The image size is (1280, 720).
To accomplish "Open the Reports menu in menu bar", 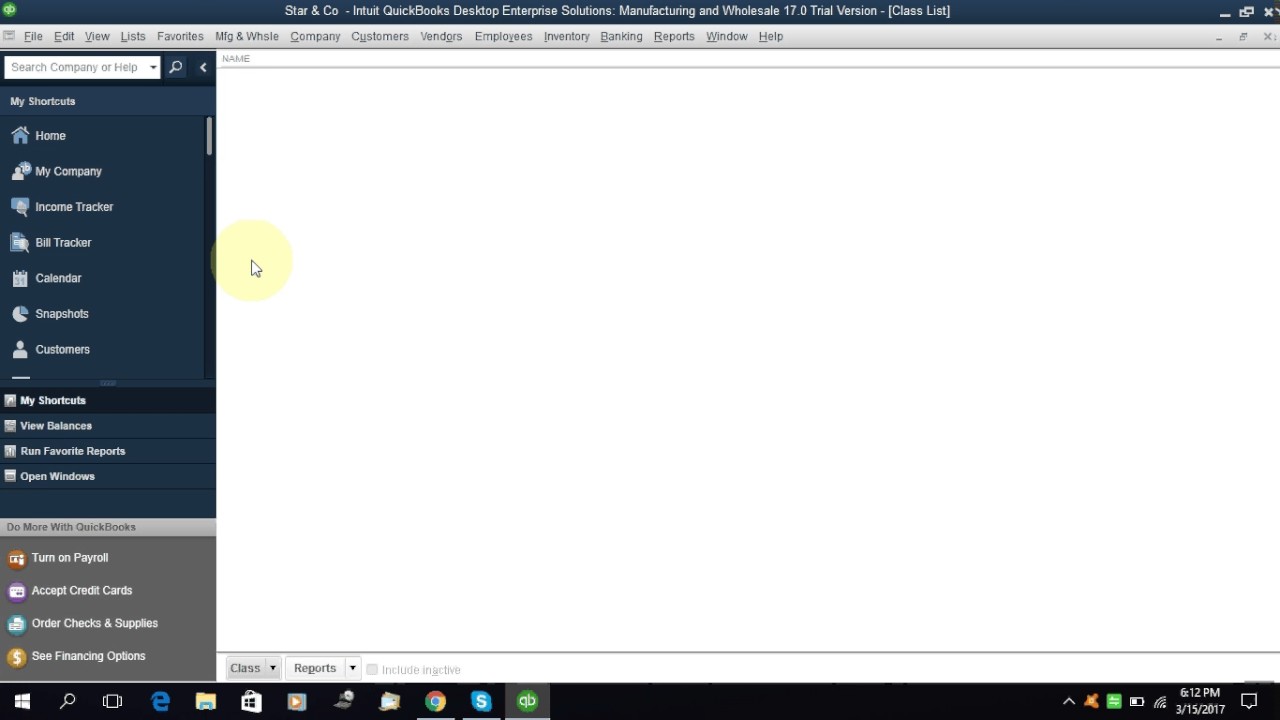I will tap(674, 36).
